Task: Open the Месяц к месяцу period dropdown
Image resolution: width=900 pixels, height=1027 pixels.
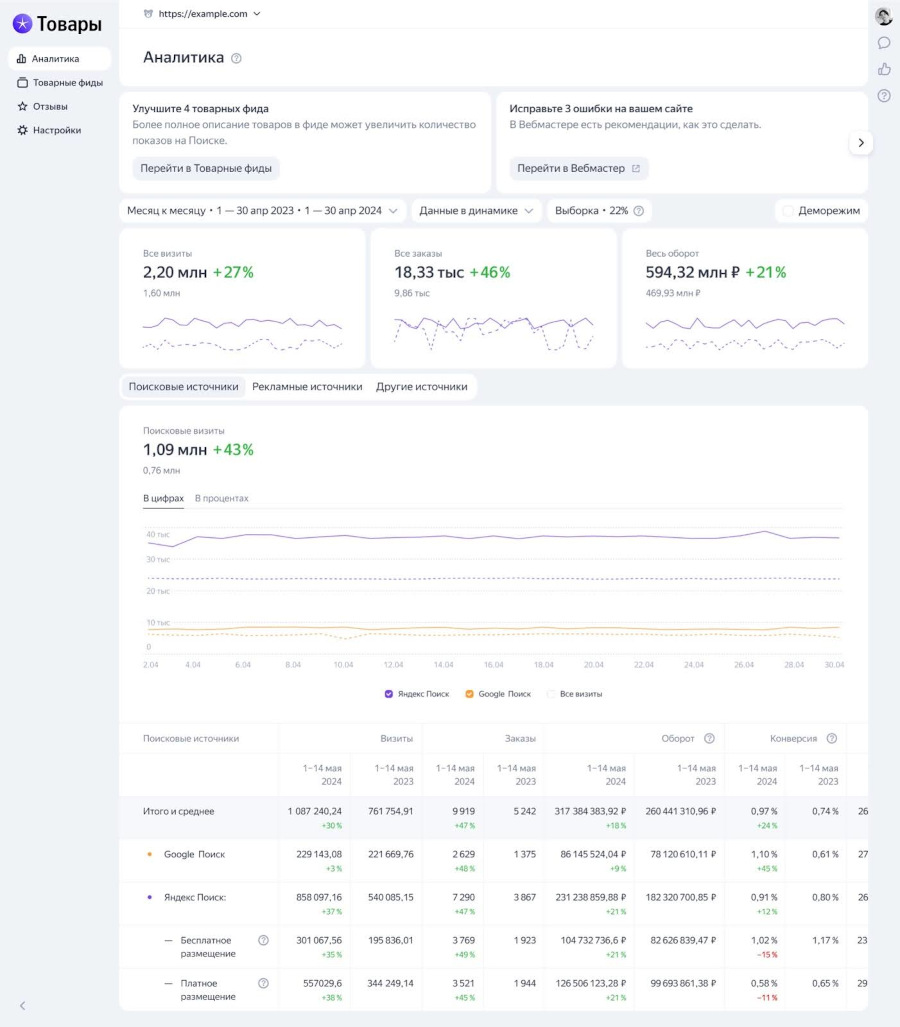Action: pos(262,211)
